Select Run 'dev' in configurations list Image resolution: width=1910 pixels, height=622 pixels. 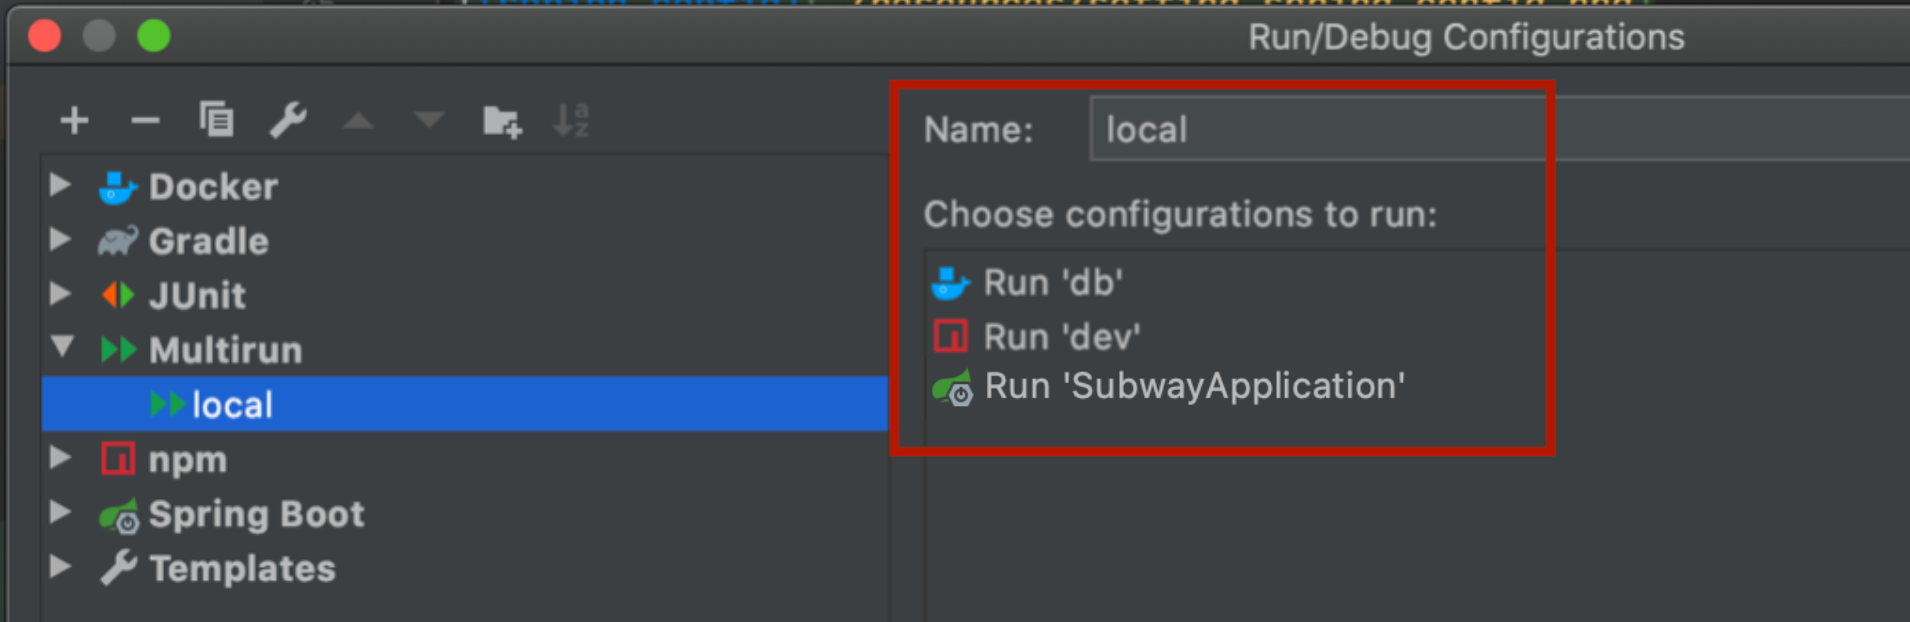tap(1062, 337)
